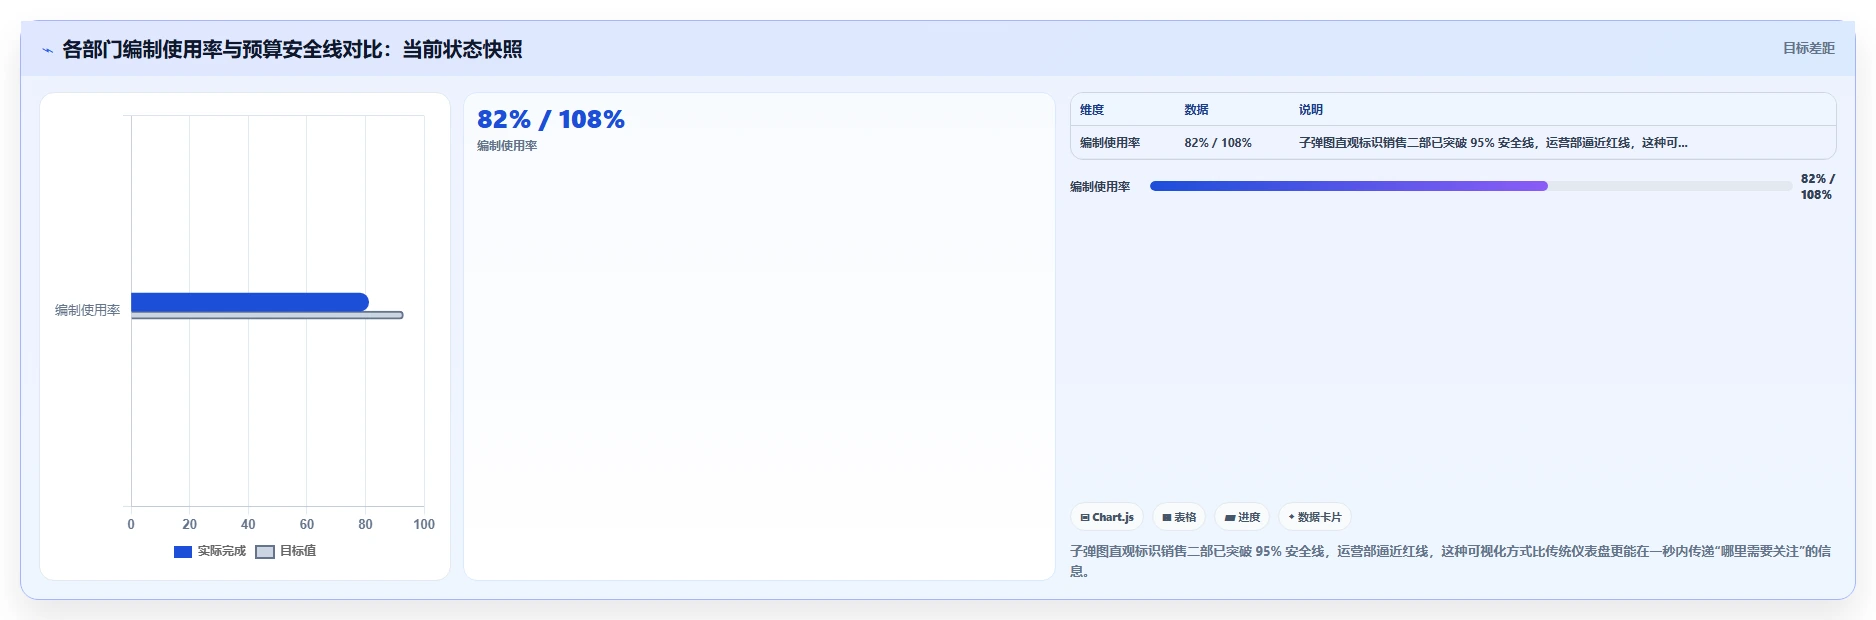Click the blue 实际完成 bar in the chart
Screen dimensions: 1876x620
(x=250, y=302)
